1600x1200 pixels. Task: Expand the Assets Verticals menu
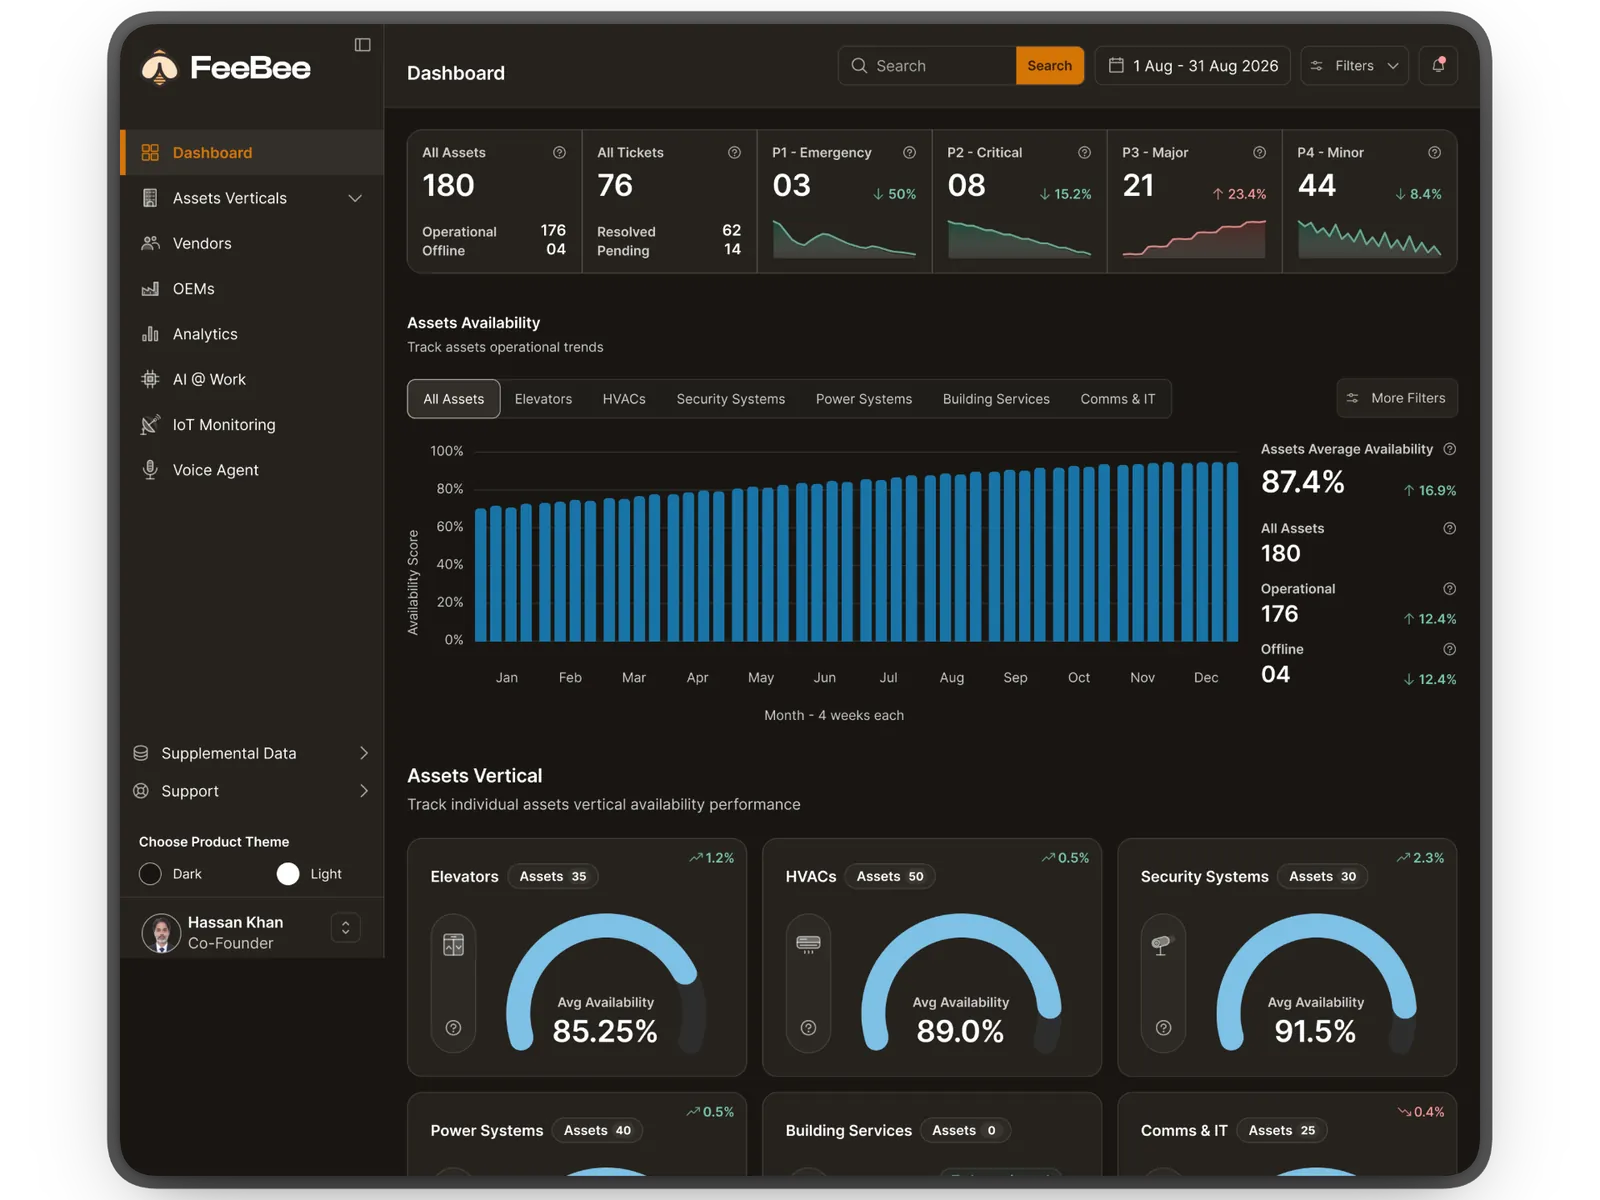click(252, 198)
